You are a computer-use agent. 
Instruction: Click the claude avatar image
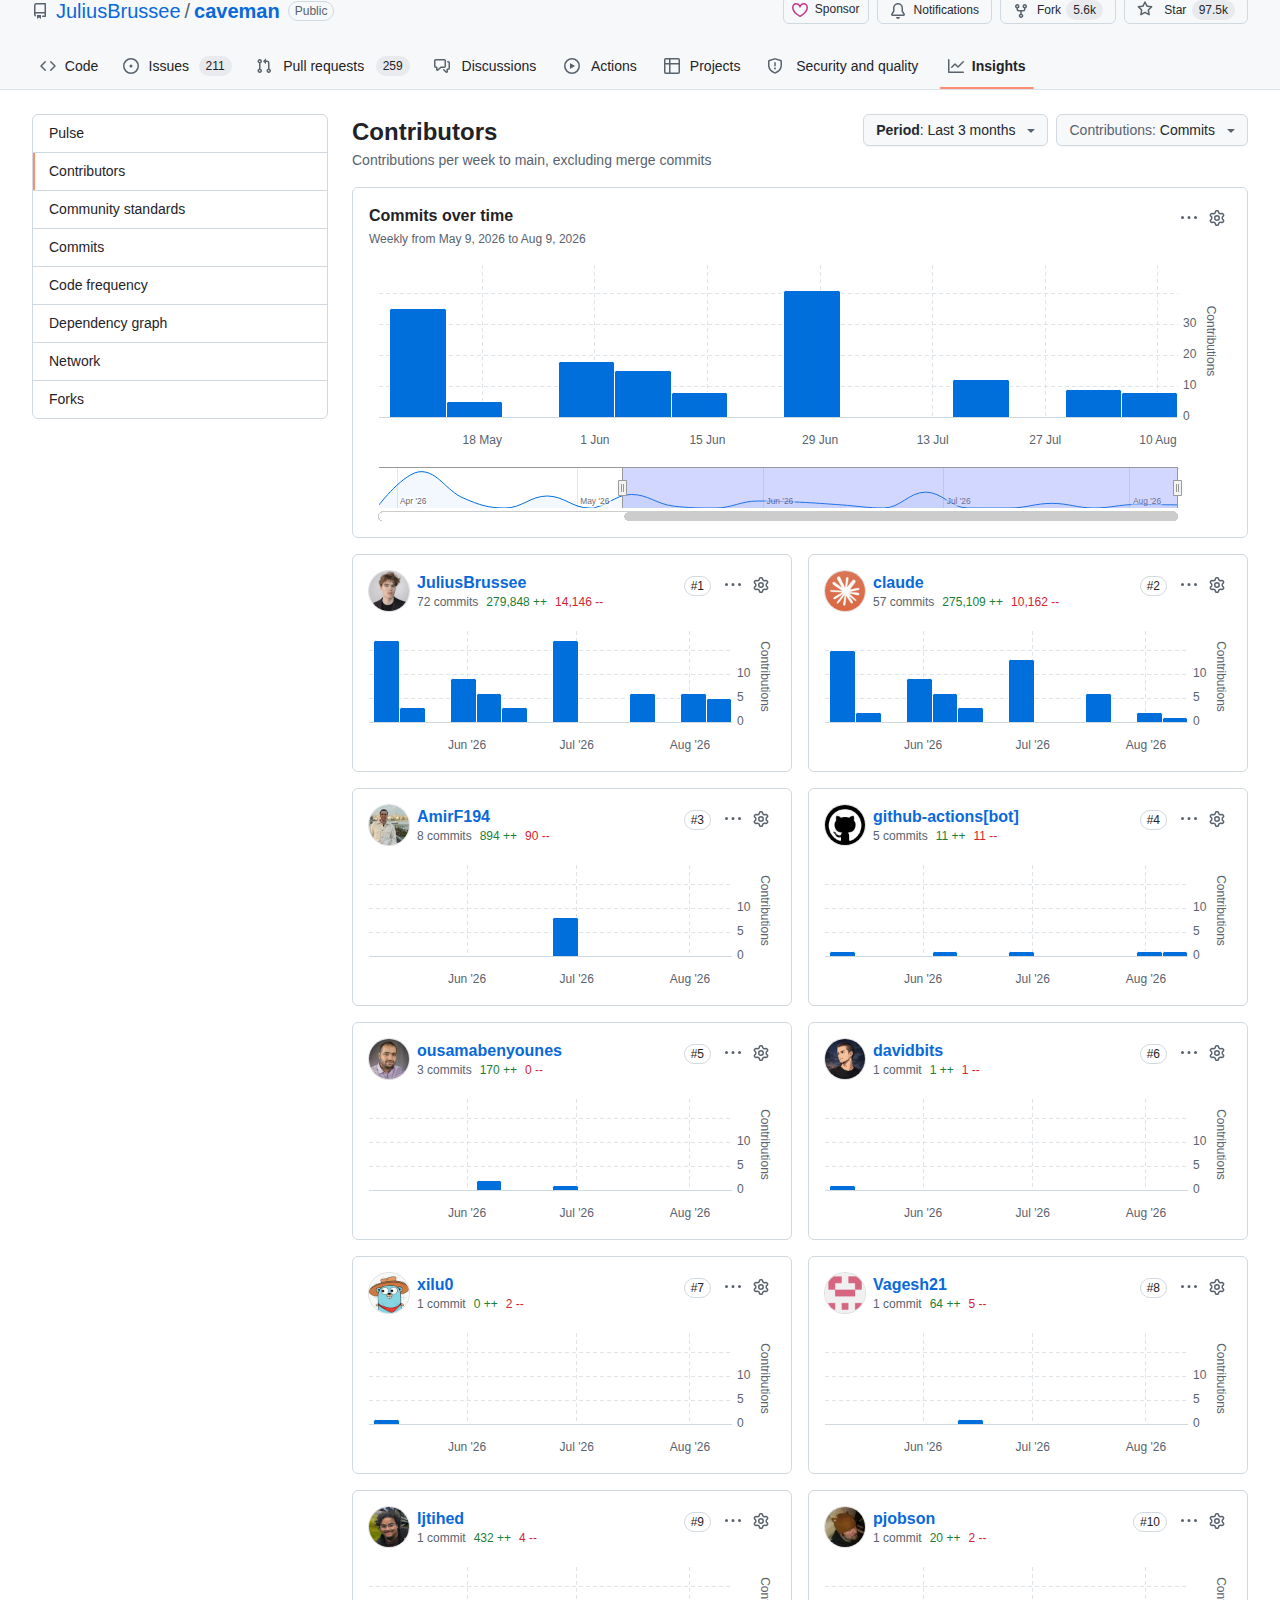[845, 591]
